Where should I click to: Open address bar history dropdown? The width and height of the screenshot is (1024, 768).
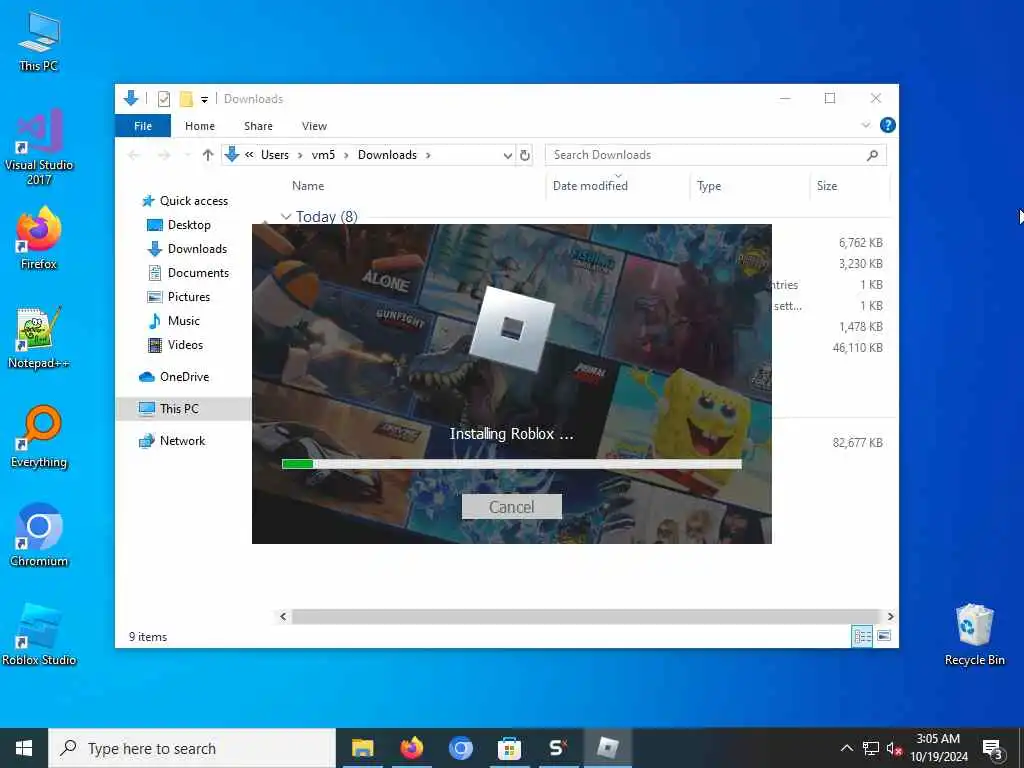point(507,155)
